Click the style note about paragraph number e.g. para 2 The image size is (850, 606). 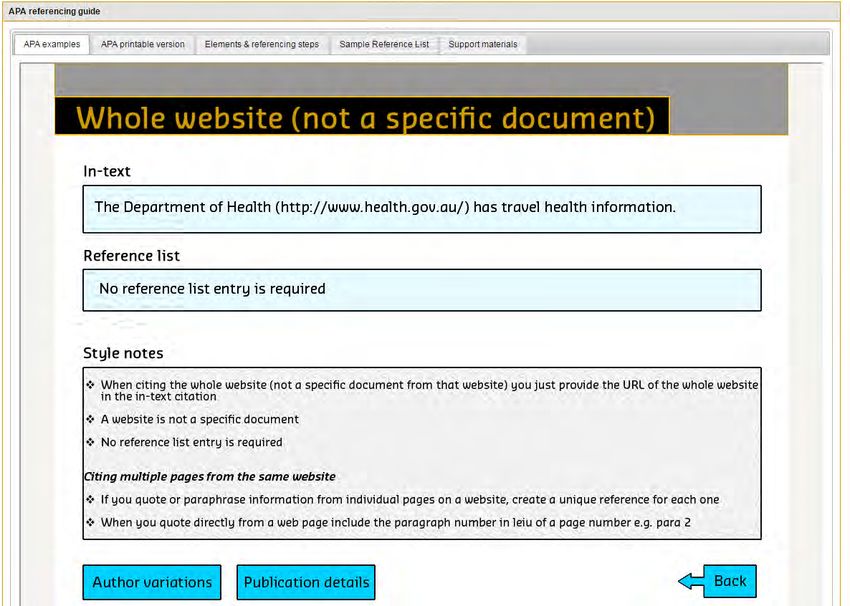click(x=396, y=523)
